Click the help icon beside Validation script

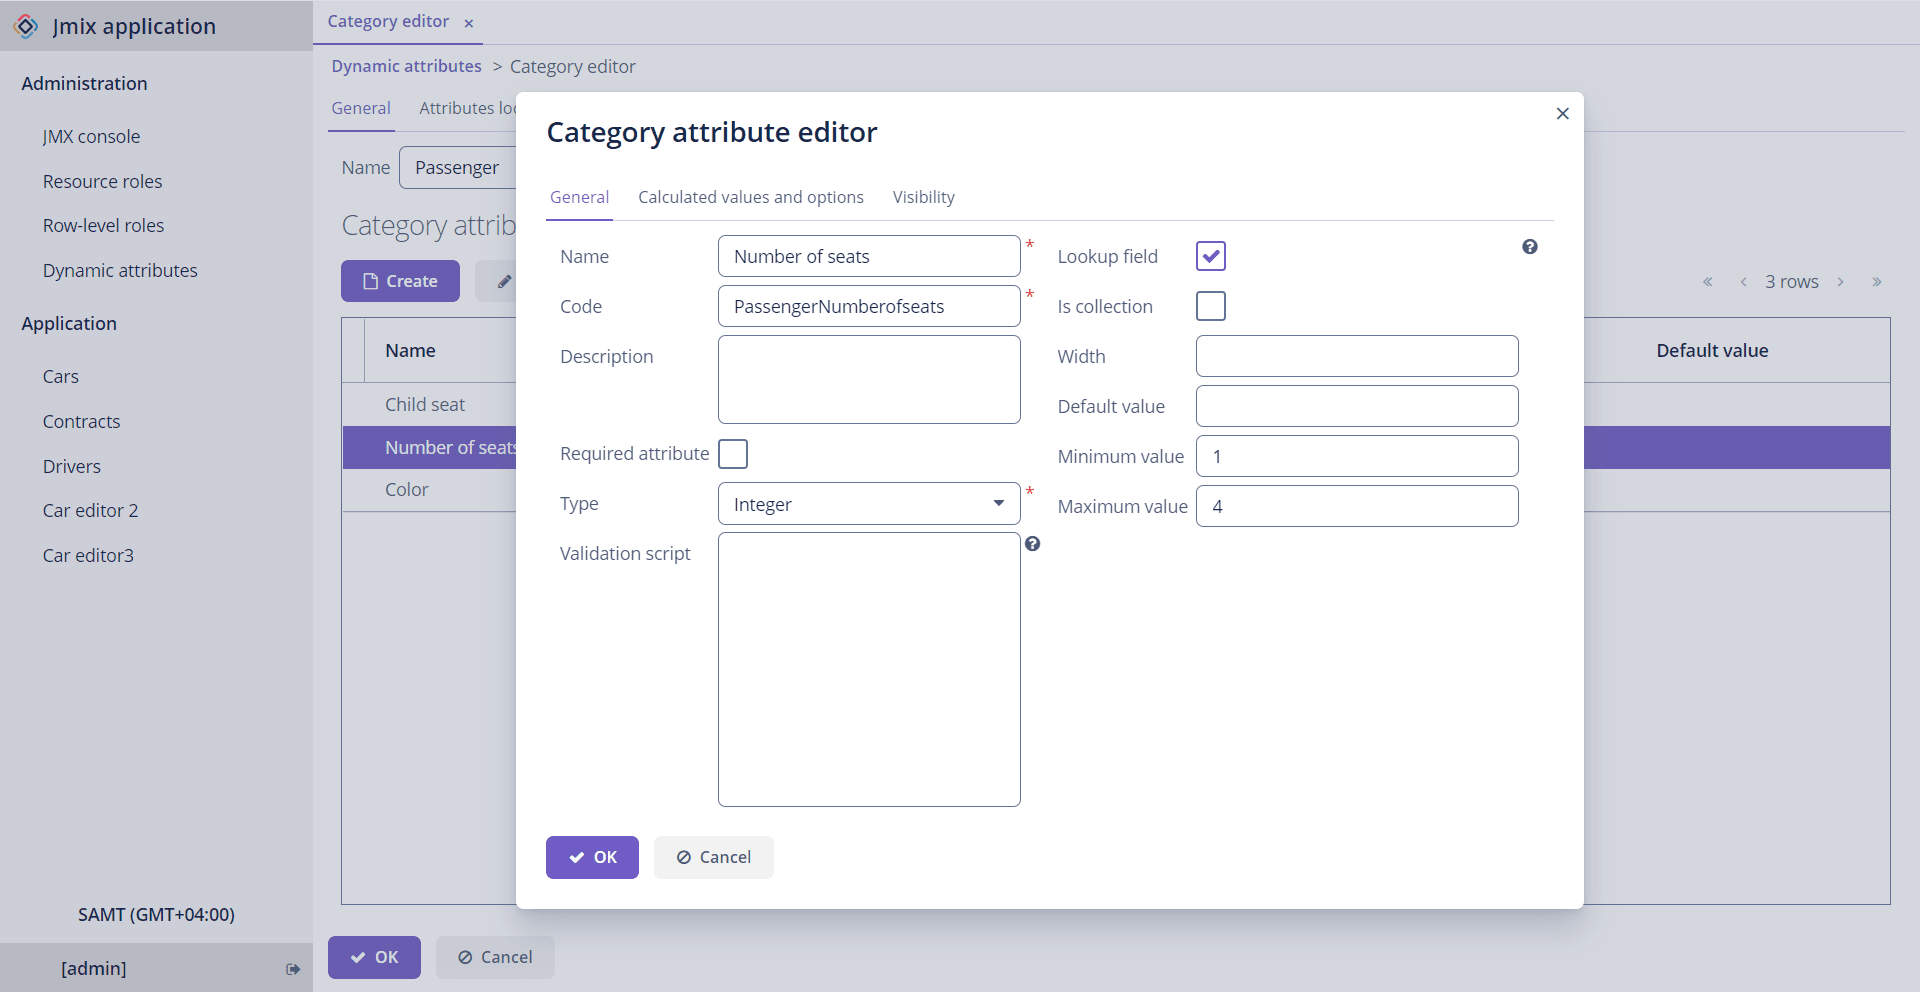point(1033,544)
